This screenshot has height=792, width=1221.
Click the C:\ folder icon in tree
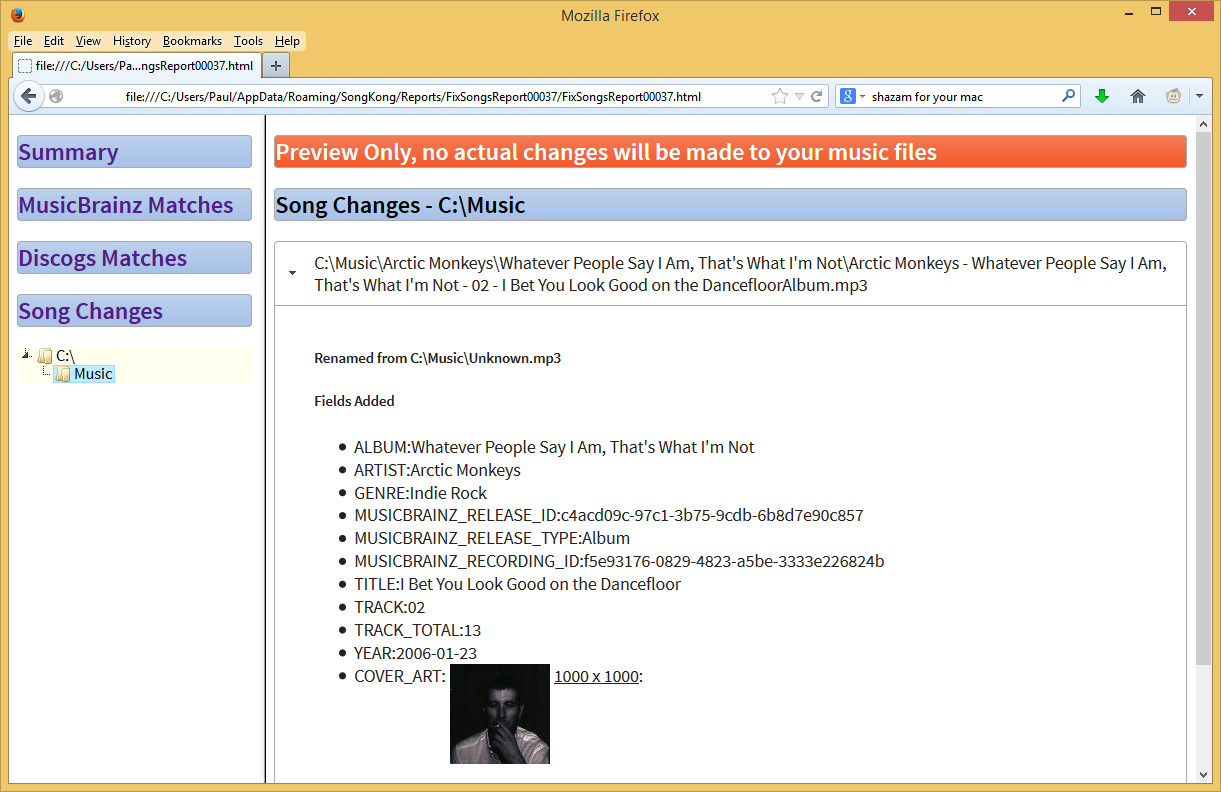[x=45, y=356]
